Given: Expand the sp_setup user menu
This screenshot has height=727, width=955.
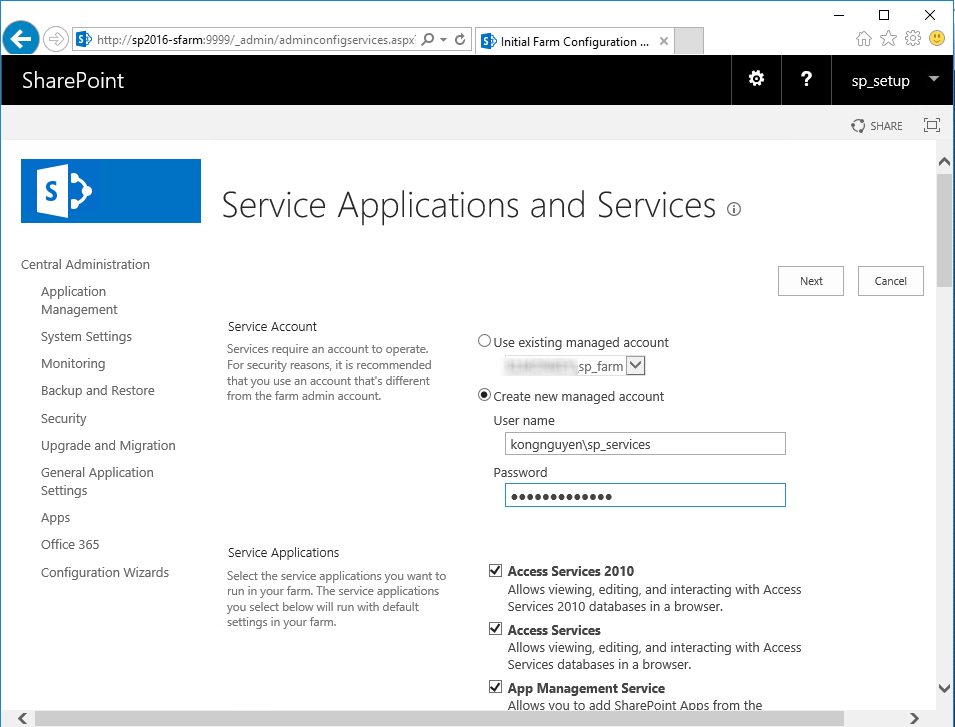Looking at the screenshot, I should pyautogui.click(x=893, y=80).
